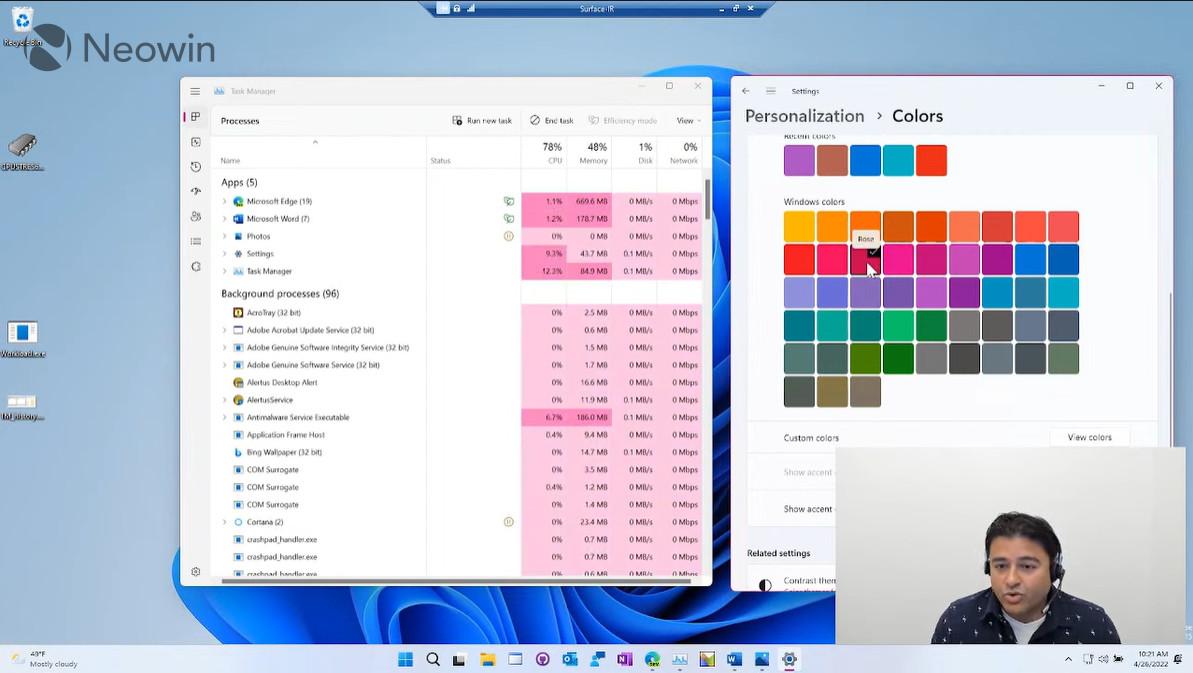Image resolution: width=1193 pixels, height=673 pixels.
Task: Open OneNote from the taskbar
Action: click(624, 659)
